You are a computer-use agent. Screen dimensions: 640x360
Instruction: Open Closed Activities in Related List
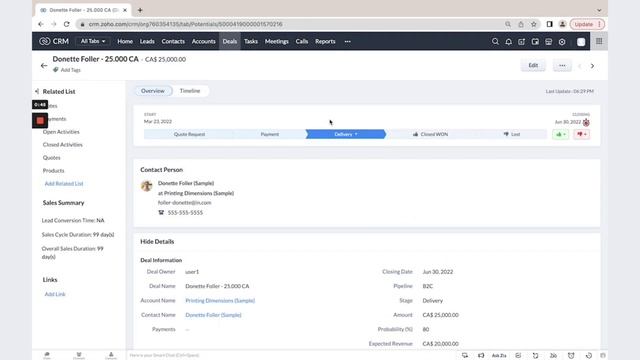(62, 144)
